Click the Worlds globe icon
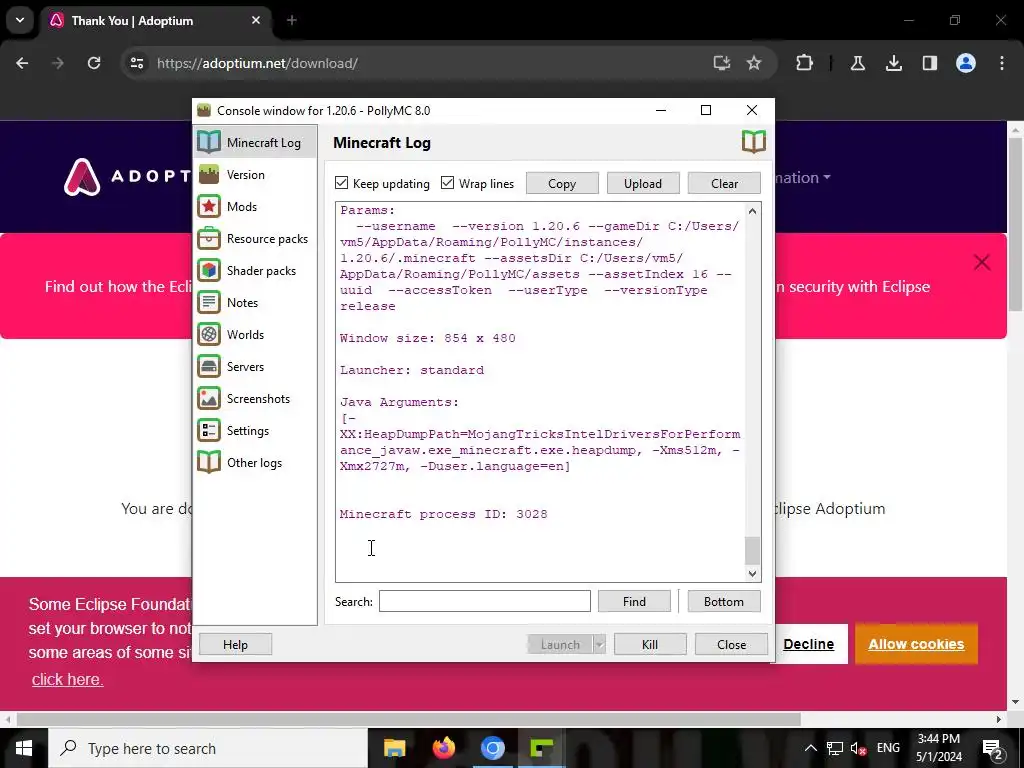 pos(209,334)
